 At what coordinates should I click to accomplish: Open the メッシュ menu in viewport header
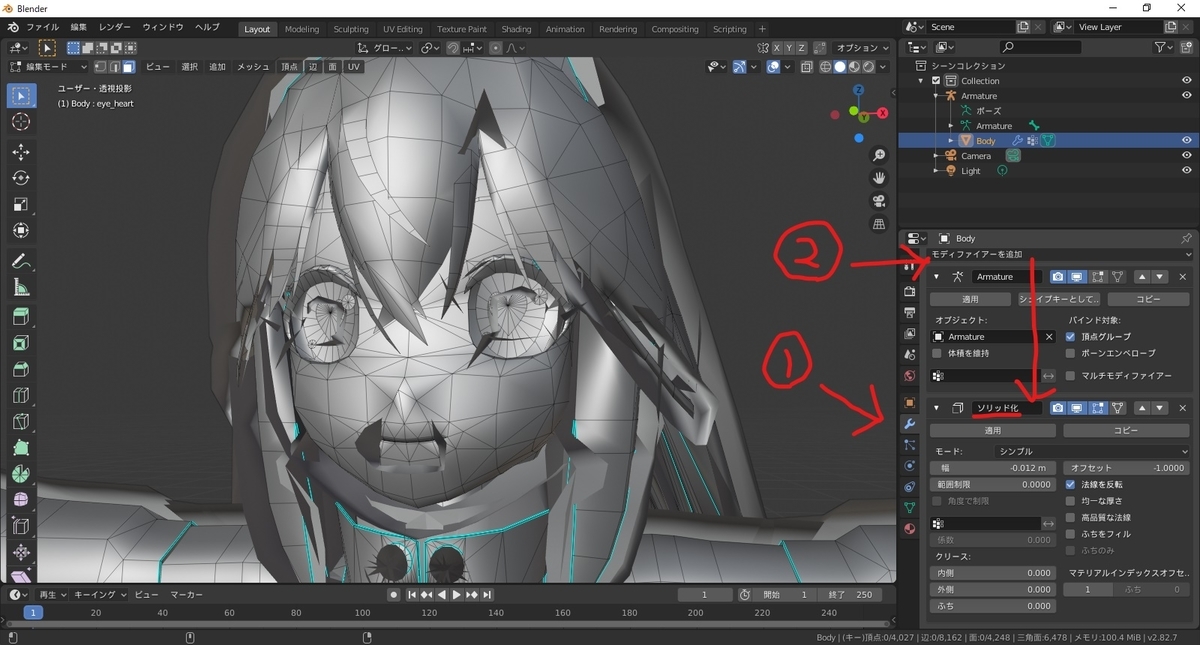(x=253, y=66)
